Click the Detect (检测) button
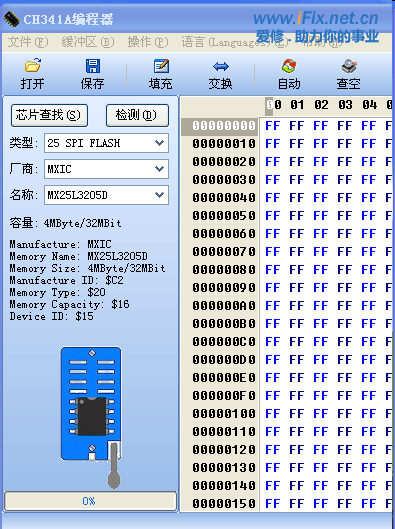The height and width of the screenshot is (529, 395). click(x=137, y=115)
